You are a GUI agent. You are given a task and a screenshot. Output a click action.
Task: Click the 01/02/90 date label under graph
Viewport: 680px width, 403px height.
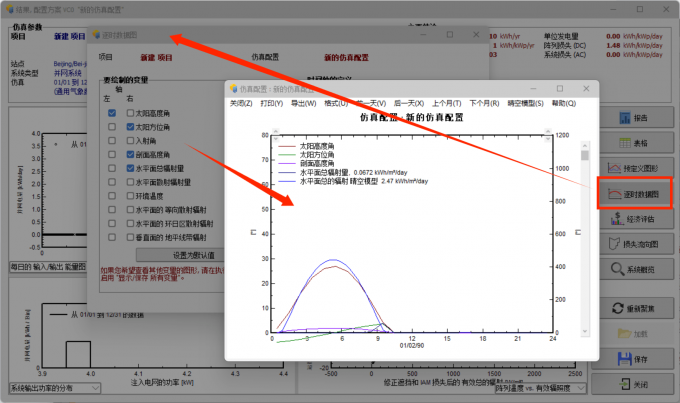(x=412, y=346)
